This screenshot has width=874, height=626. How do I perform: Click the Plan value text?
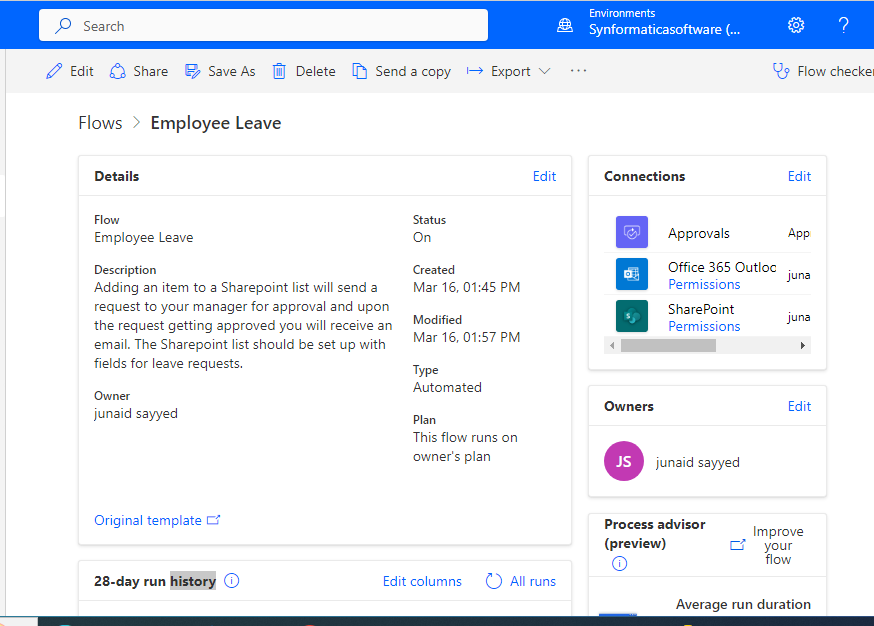(x=465, y=447)
